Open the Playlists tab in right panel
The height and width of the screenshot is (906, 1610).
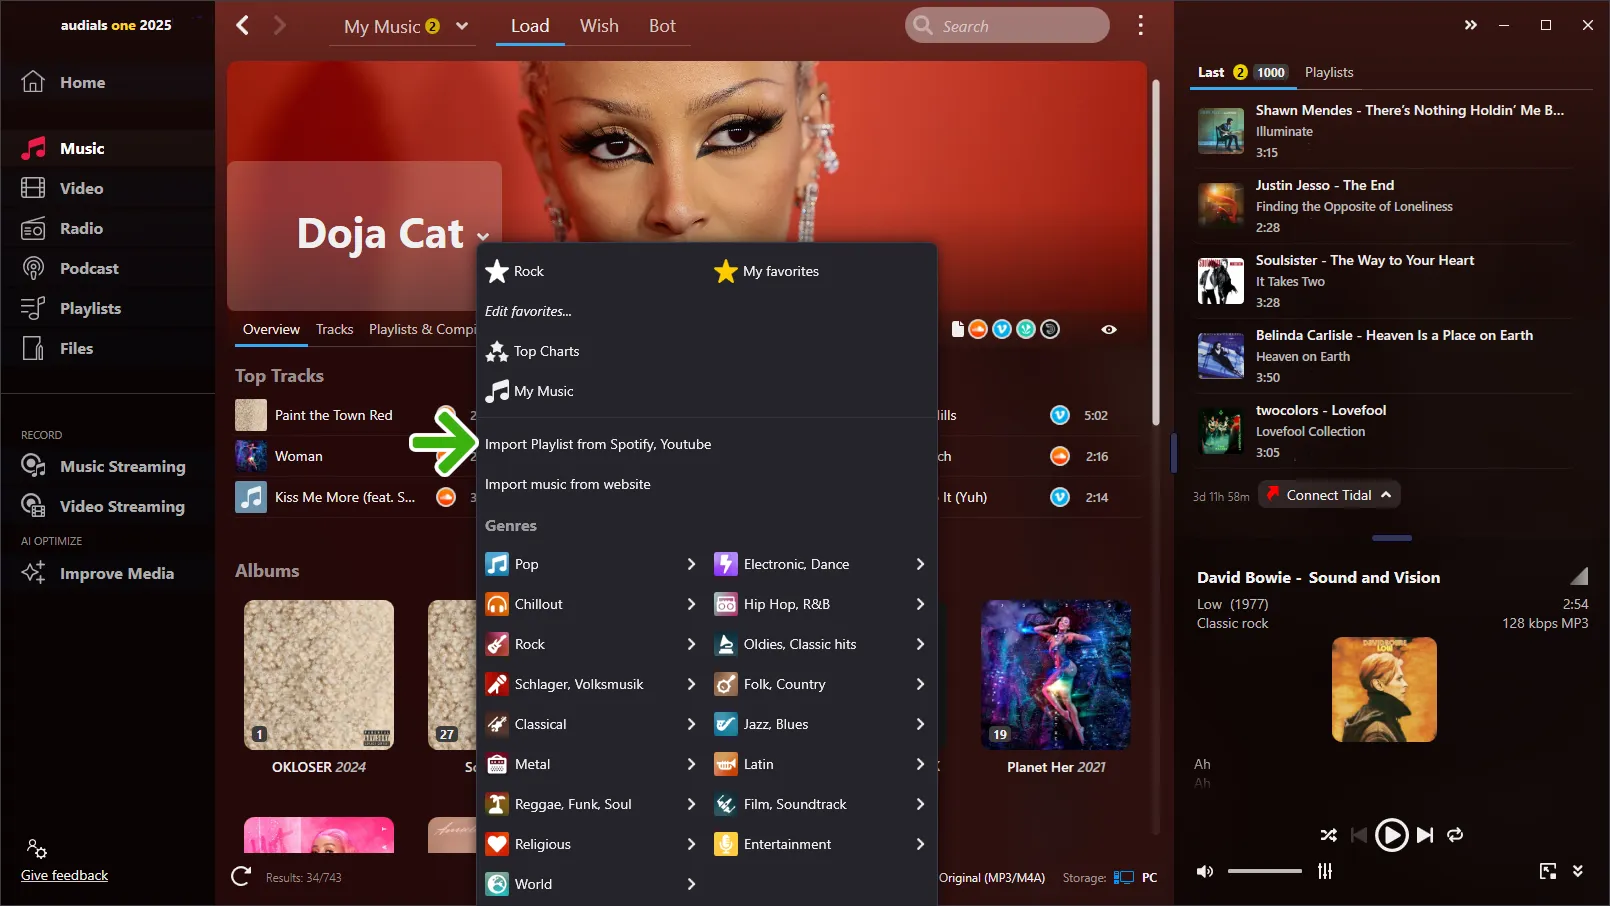[x=1329, y=72]
